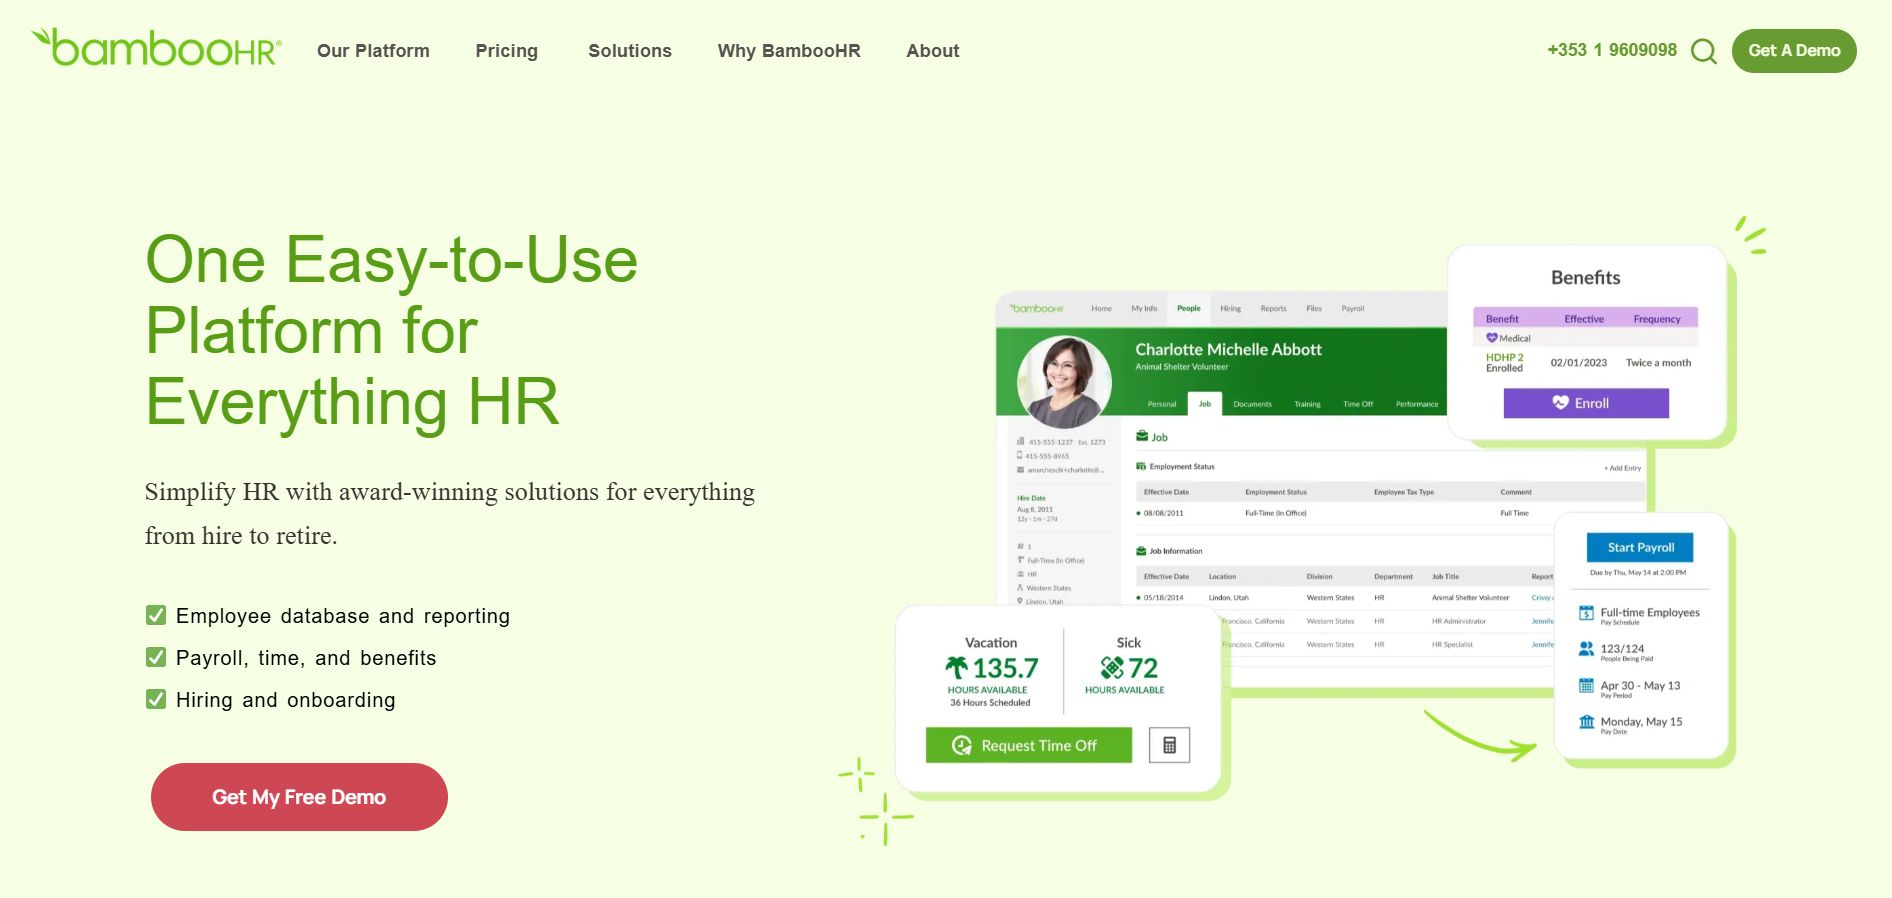This screenshot has height=898, width=1892.
Task: Click the Hiring and onboarding checkmark
Action: coord(156,699)
